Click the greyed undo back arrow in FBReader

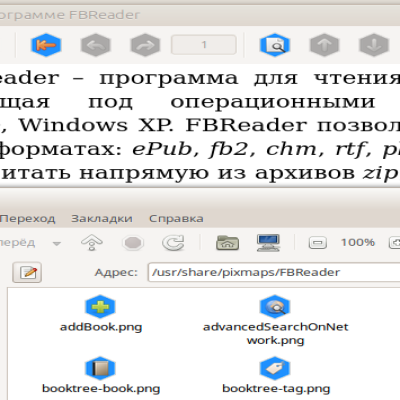(96, 45)
